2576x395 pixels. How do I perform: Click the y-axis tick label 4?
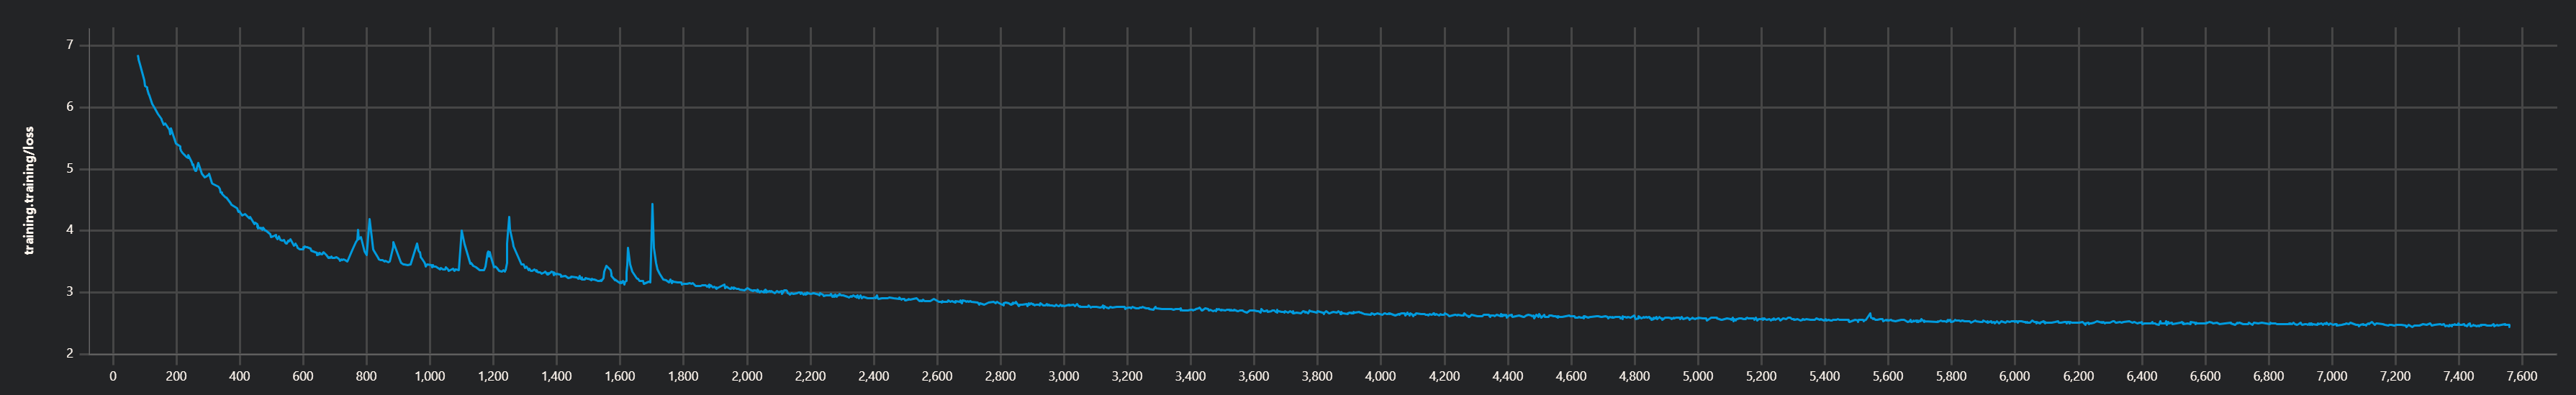pyautogui.click(x=70, y=231)
